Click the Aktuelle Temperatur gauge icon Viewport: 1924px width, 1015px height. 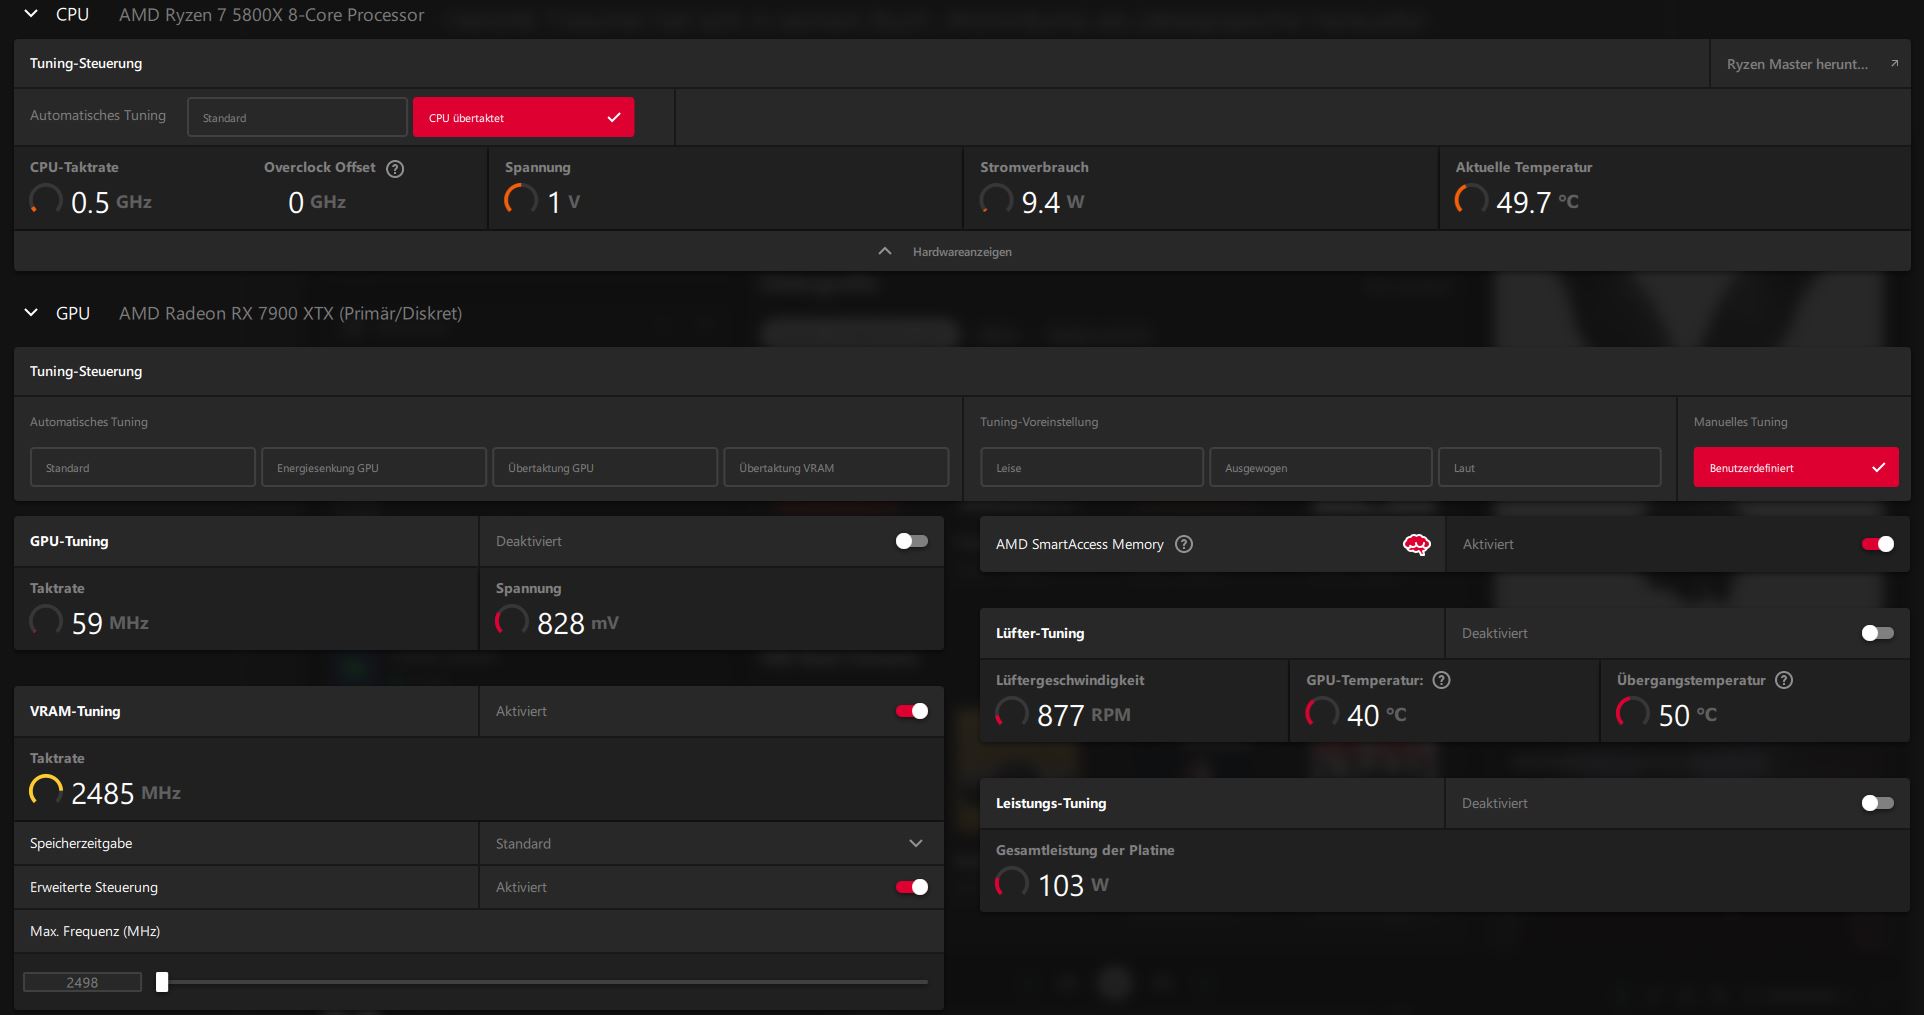click(x=1471, y=200)
